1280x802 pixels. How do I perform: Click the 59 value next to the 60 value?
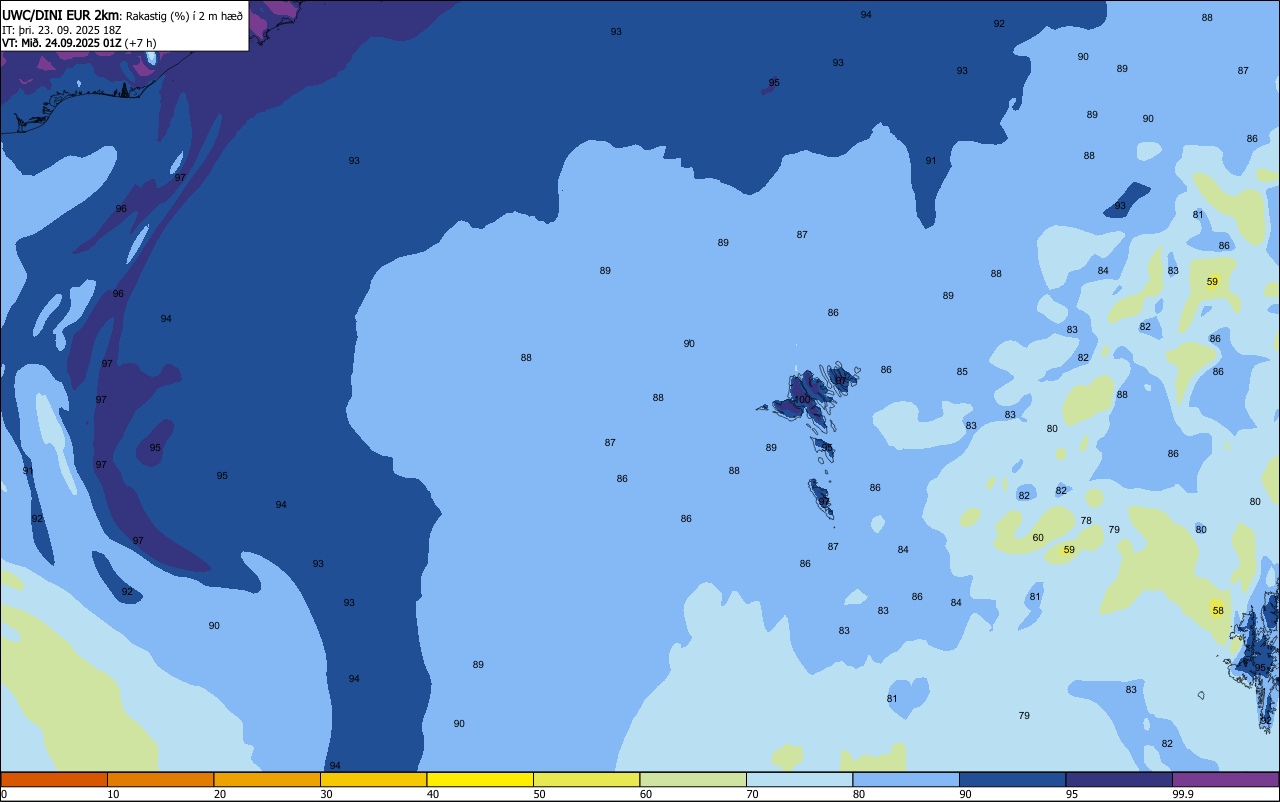[x=1069, y=550]
